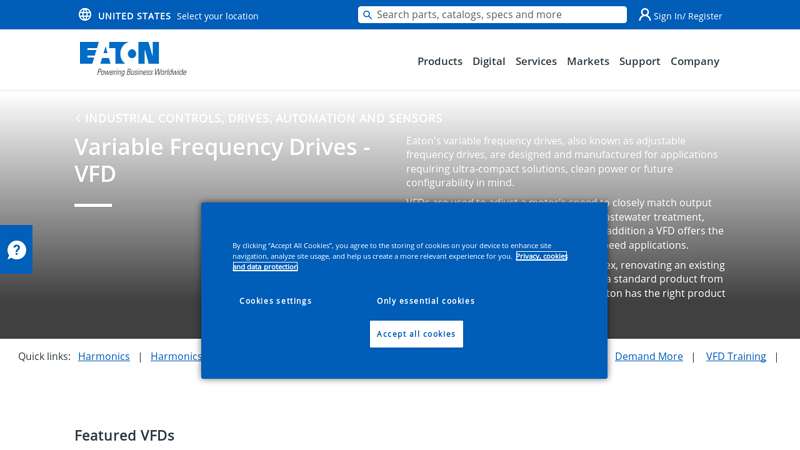Click Variable Frequency Drives - VFD heading
Screen dimensions: 800x450
222,160
